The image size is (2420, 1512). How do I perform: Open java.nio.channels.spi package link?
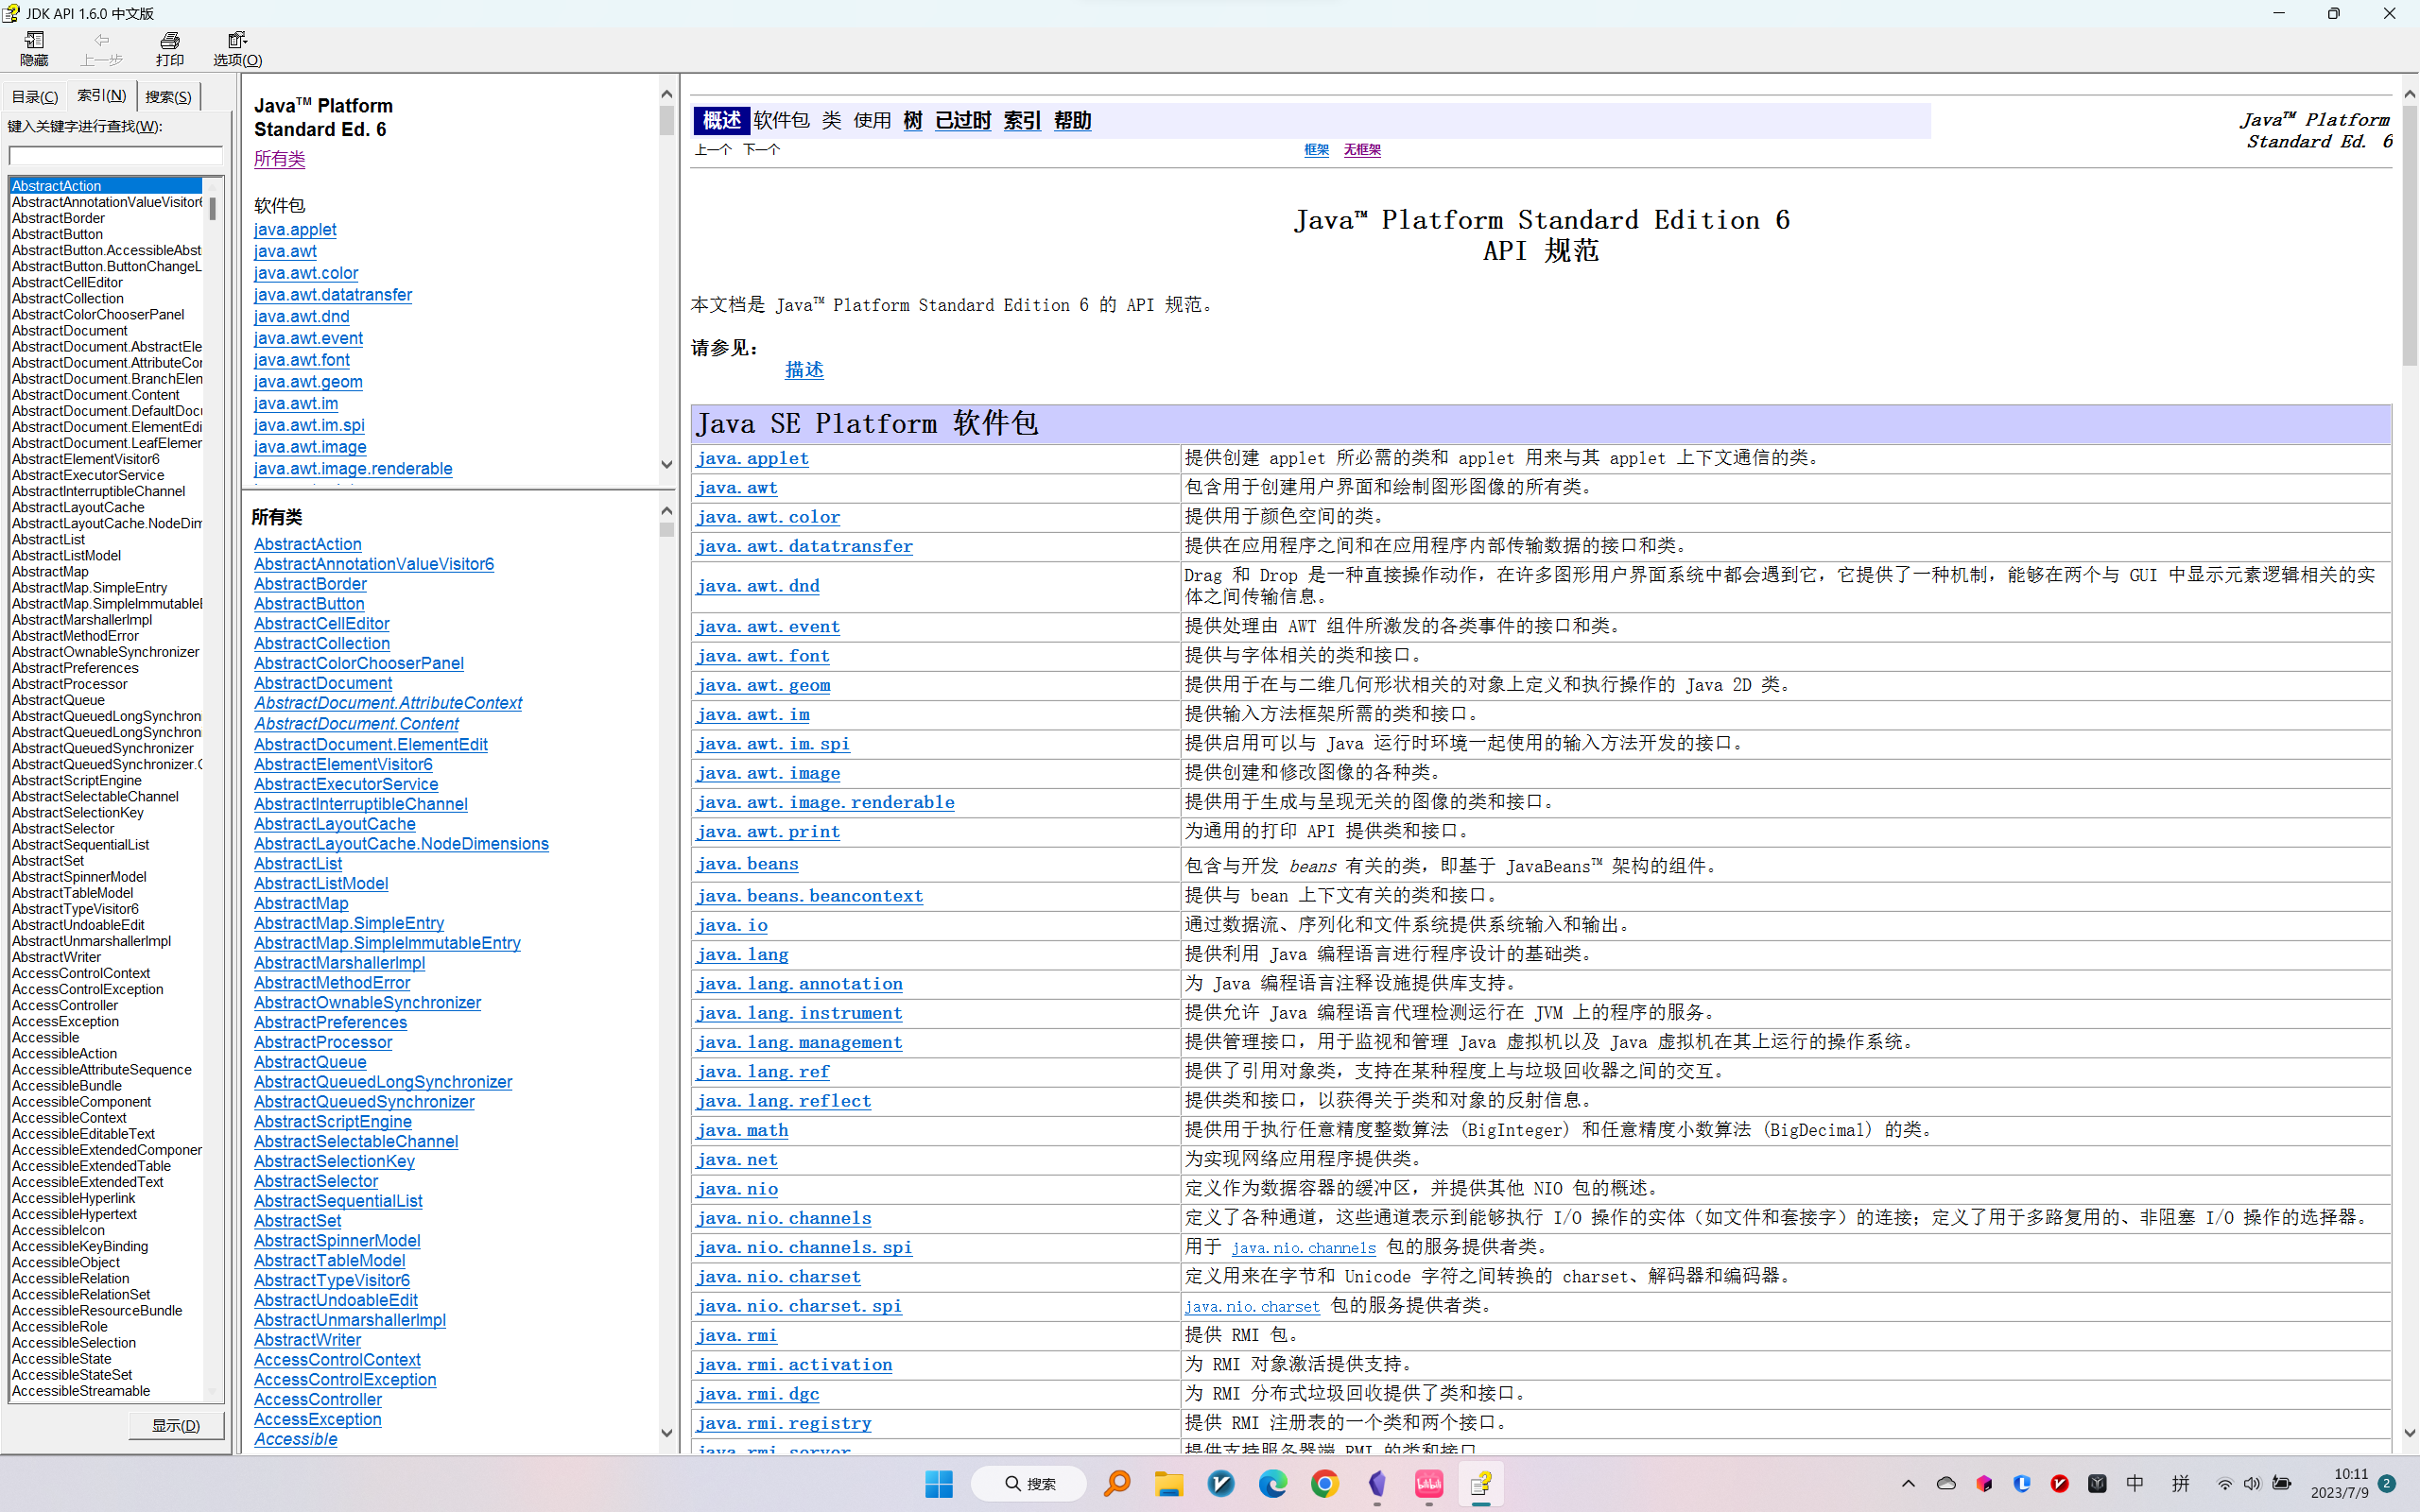[x=804, y=1247]
